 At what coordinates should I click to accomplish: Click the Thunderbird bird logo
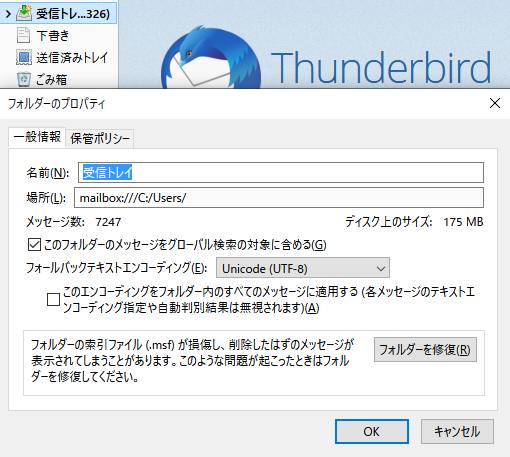(211, 57)
